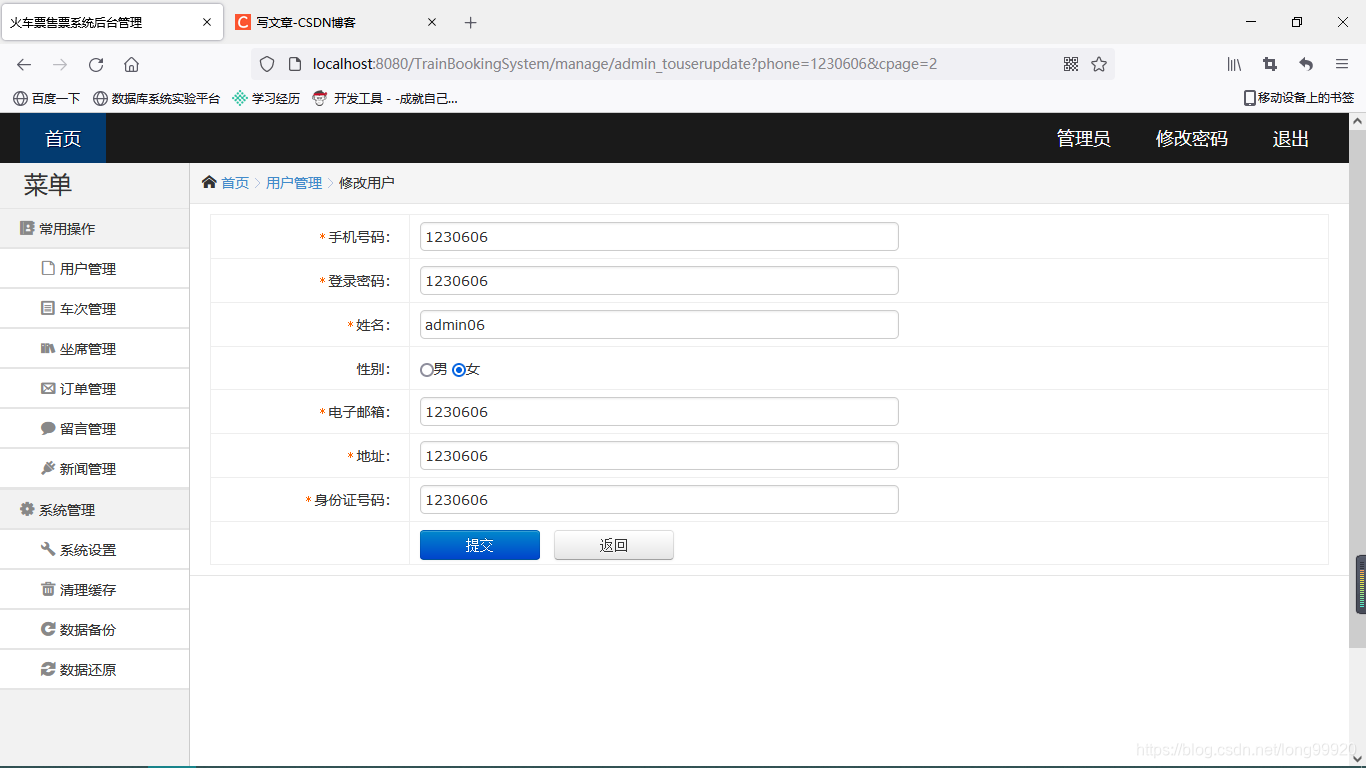Close the 写文章-CSDN博客 tab

pyautogui.click(x=432, y=22)
